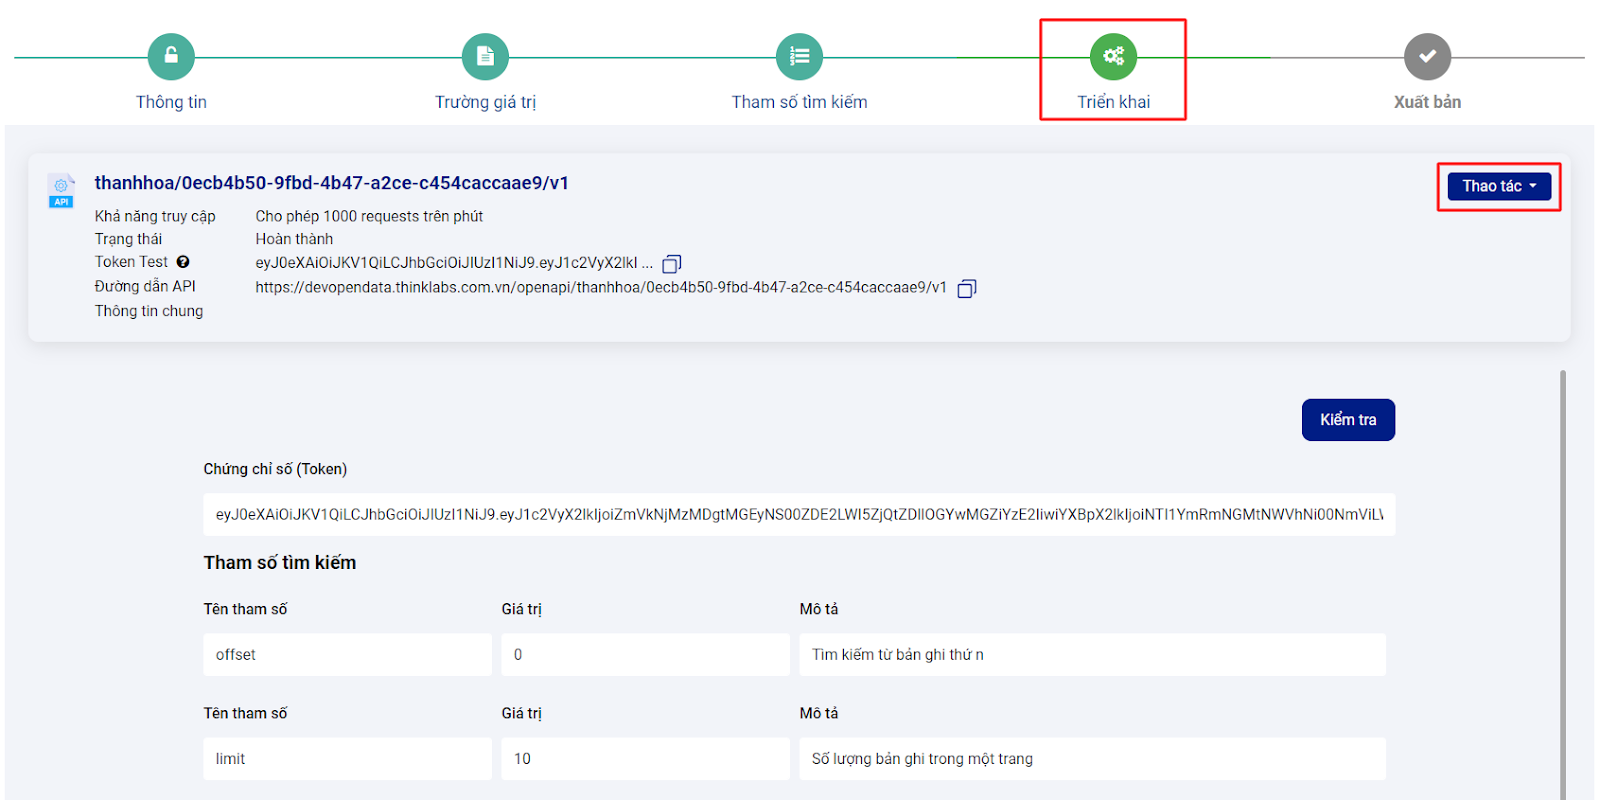Click the Triển khai gears icon

click(1113, 57)
